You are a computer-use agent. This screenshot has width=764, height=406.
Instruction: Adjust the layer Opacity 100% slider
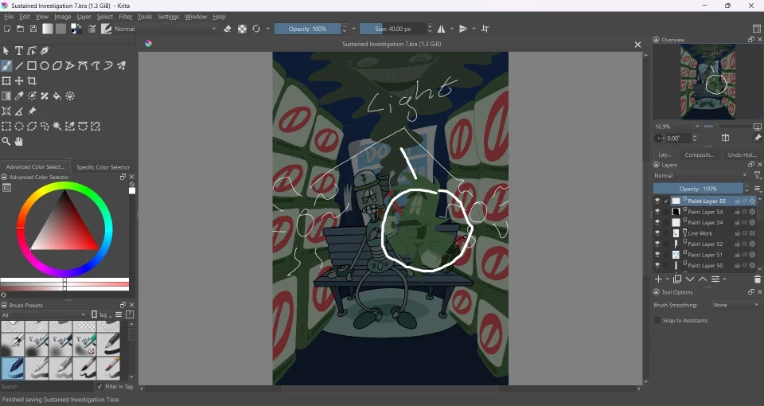click(698, 188)
